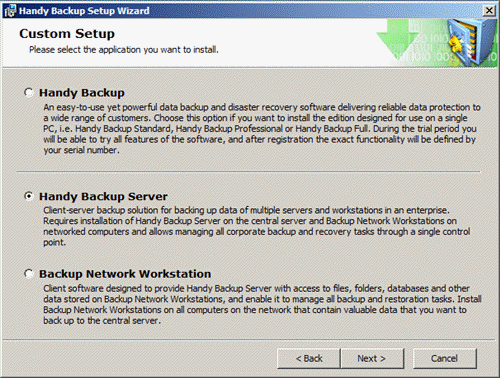Proceed with the Next button
500x378 pixels.
tap(372, 358)
